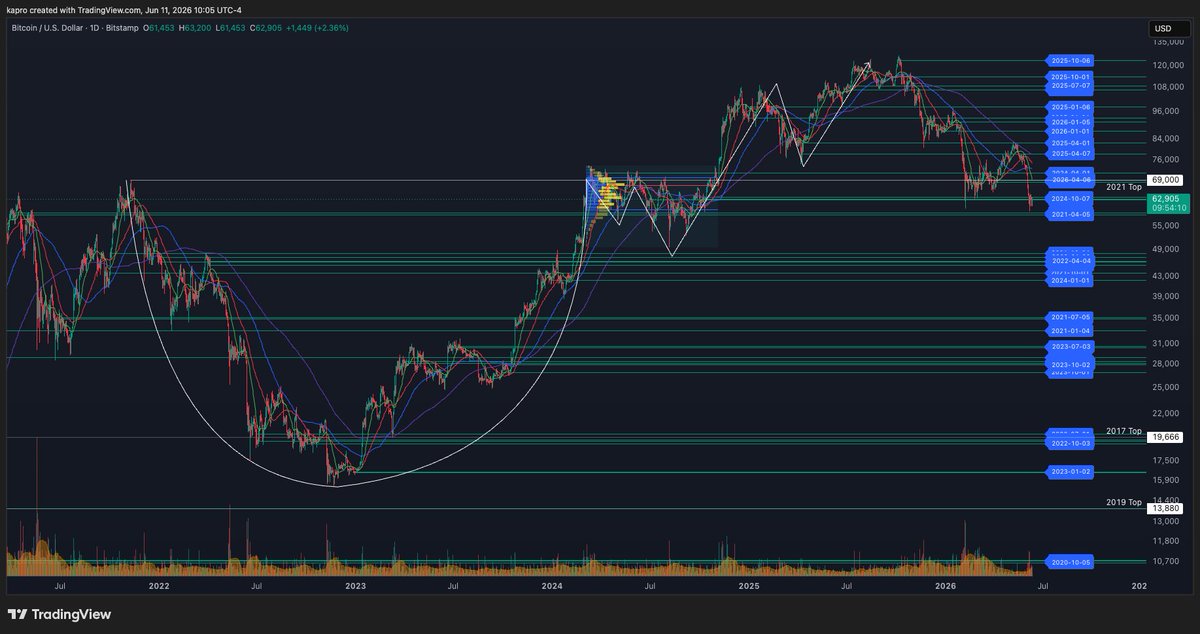The width and height of the screenshot is (1200, 634).
Task: Select the 2022-04-04 level label
Action: pyautogui.click(x=1071, y=260)
